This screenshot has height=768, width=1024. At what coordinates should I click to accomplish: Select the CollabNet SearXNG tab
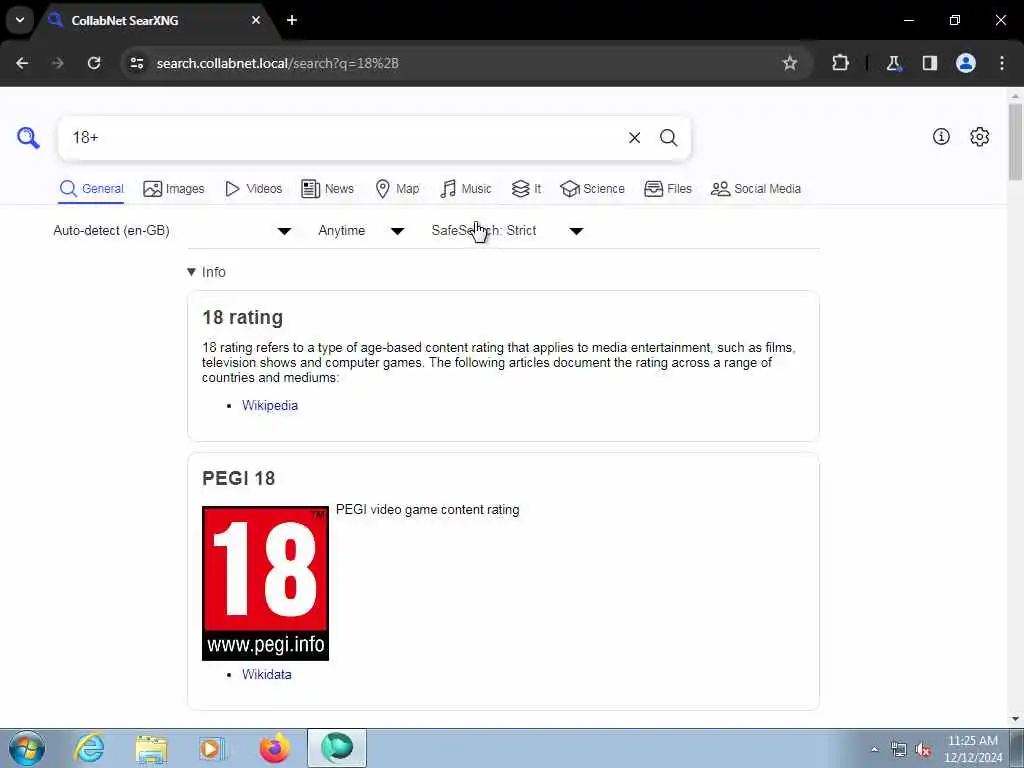(156, 21)
